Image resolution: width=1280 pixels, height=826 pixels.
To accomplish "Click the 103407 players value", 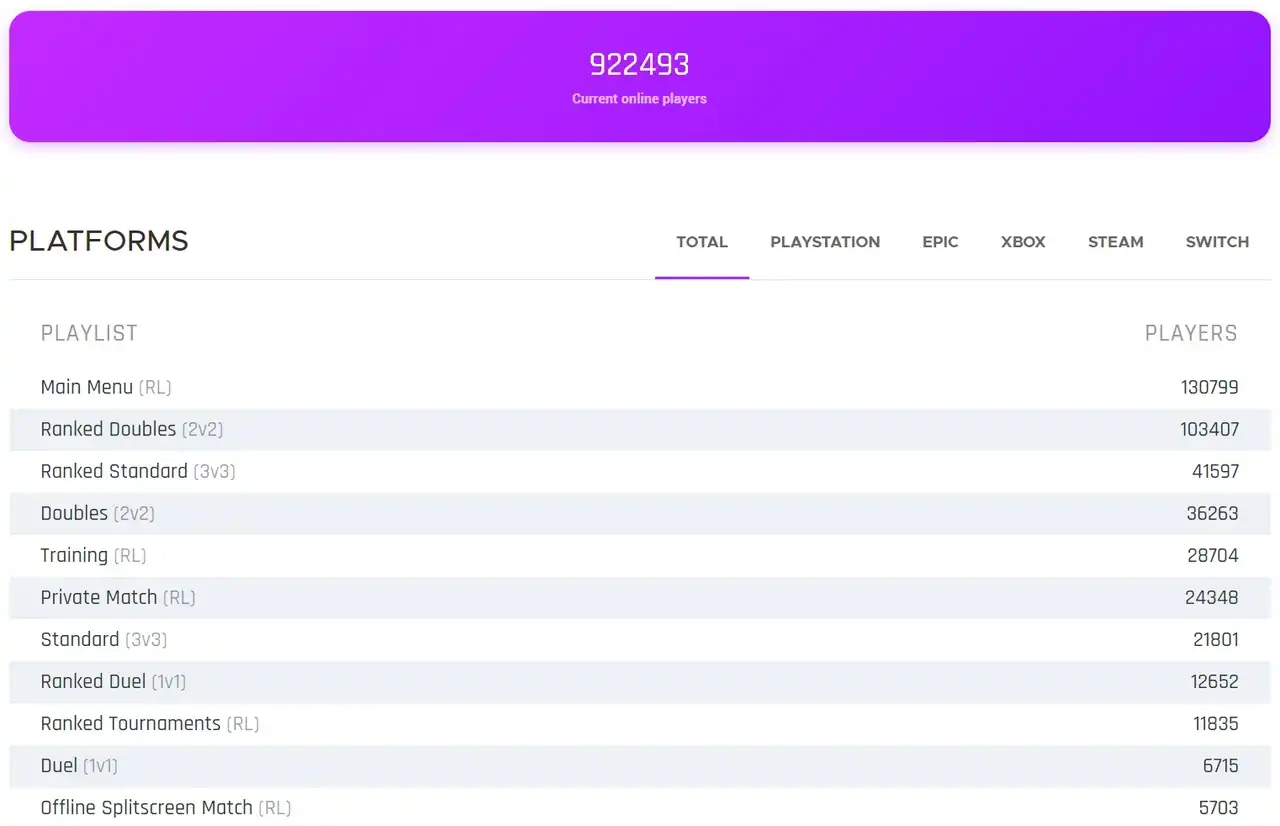I will (x=1209, y=429).
